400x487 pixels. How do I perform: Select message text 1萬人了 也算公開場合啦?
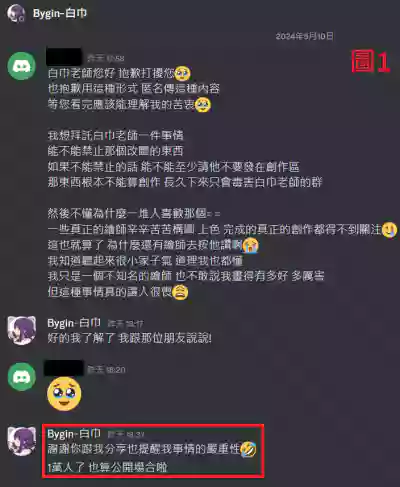pos(107,467)
